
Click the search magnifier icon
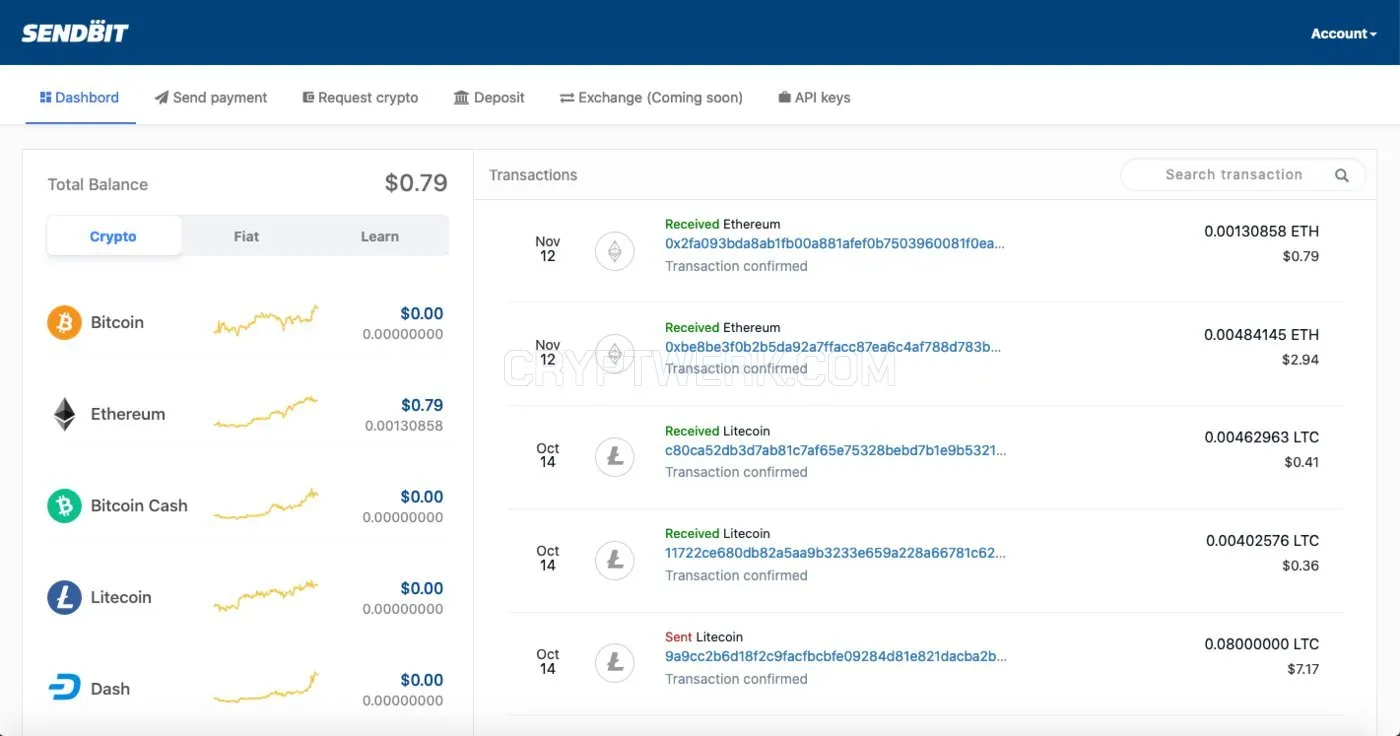tap(1342, 175)
